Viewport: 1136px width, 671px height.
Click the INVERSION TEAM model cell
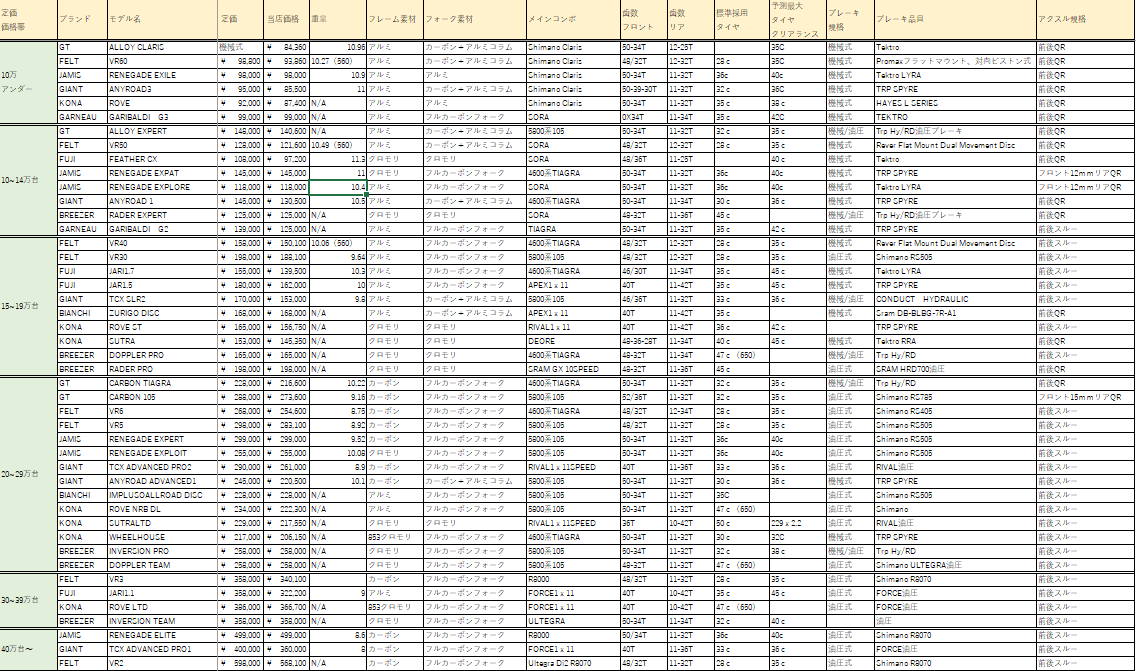(x=161, y=620)
